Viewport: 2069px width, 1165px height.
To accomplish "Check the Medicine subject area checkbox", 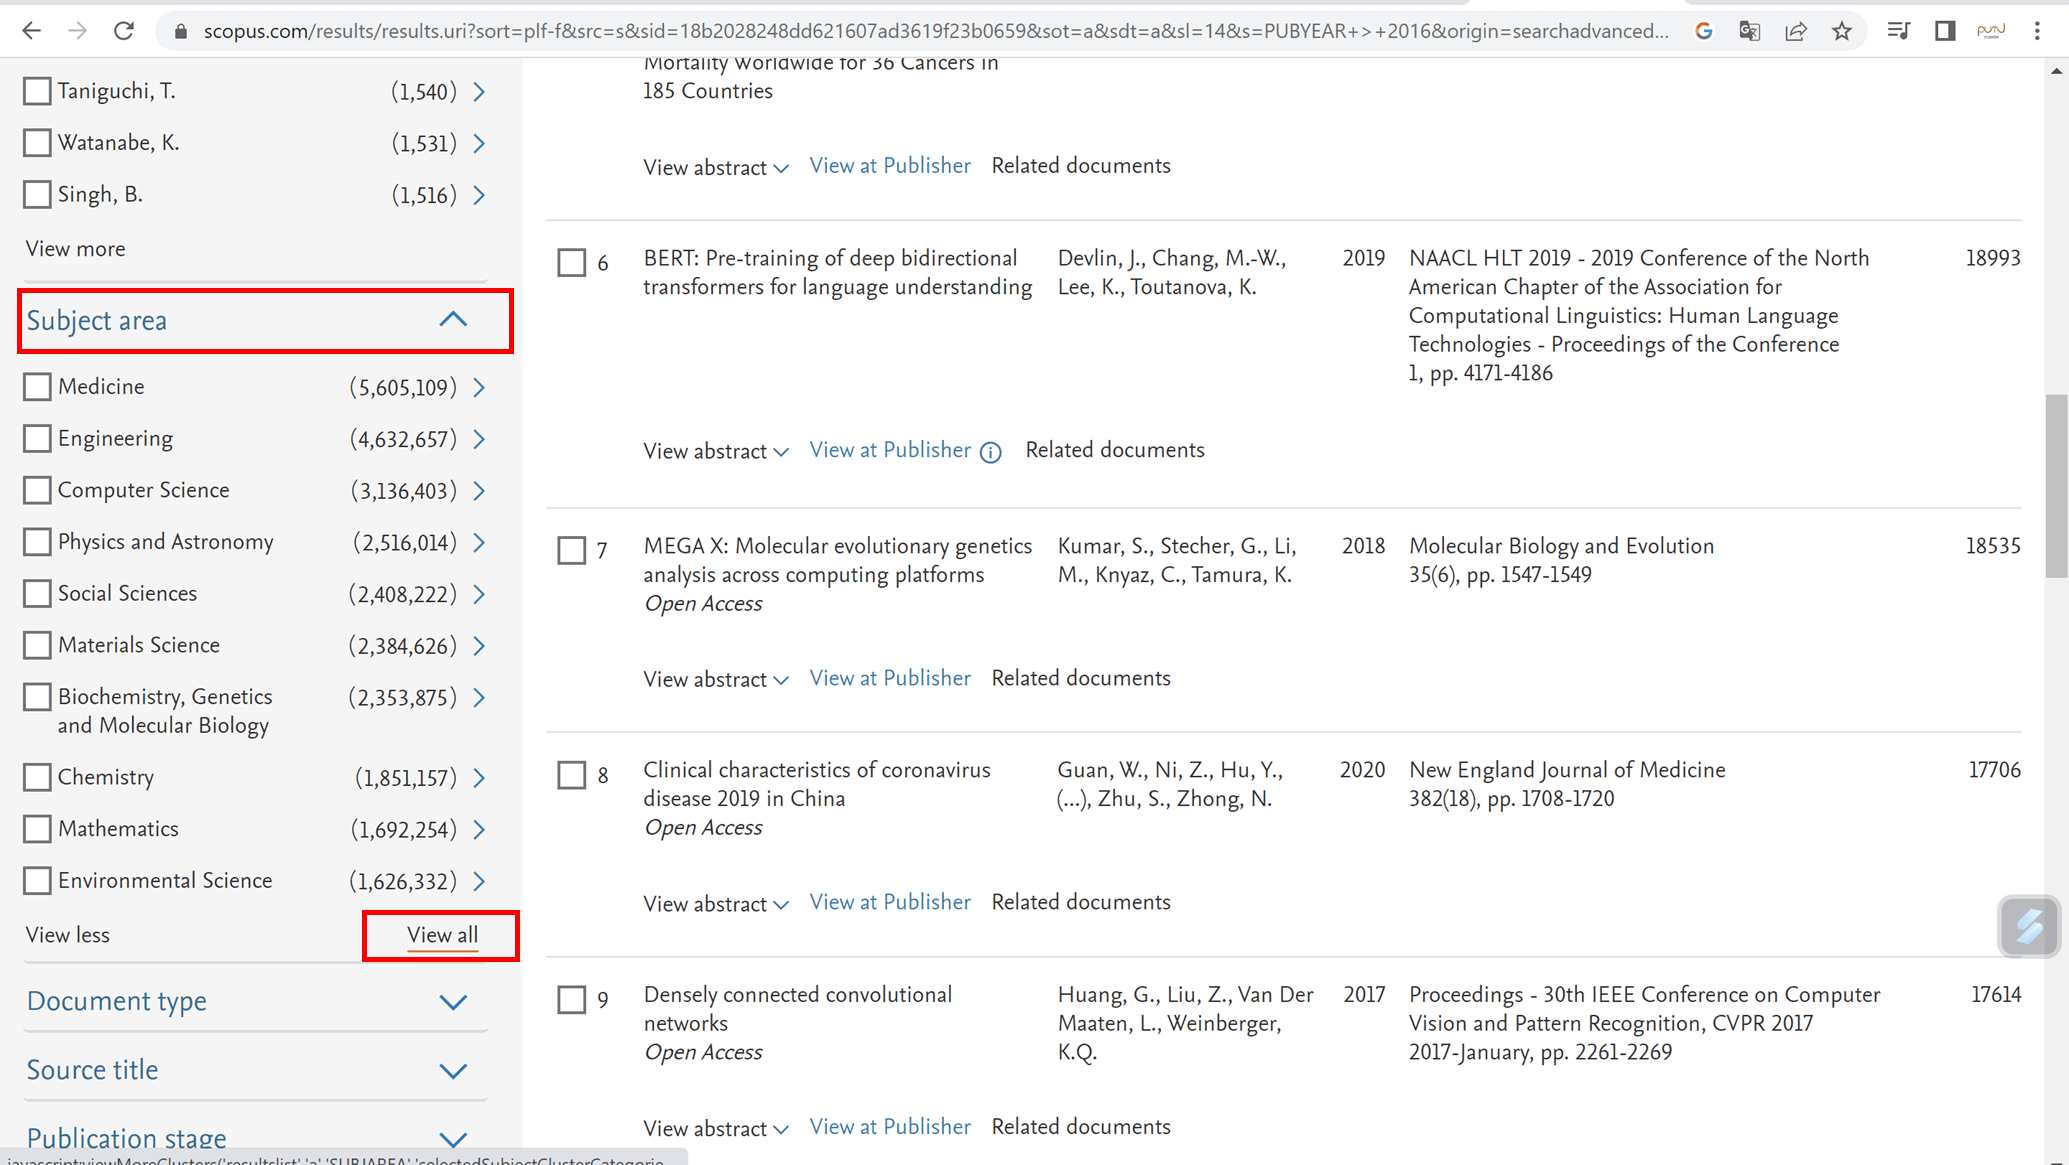I will tap(37, 387).
